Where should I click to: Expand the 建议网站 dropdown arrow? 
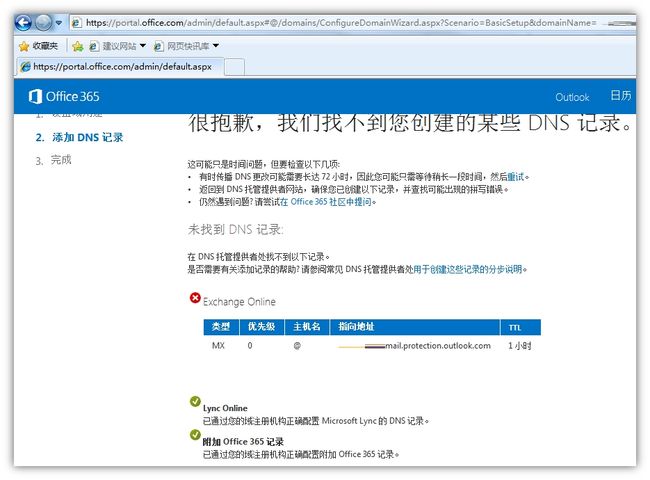[x=143, y=46]
